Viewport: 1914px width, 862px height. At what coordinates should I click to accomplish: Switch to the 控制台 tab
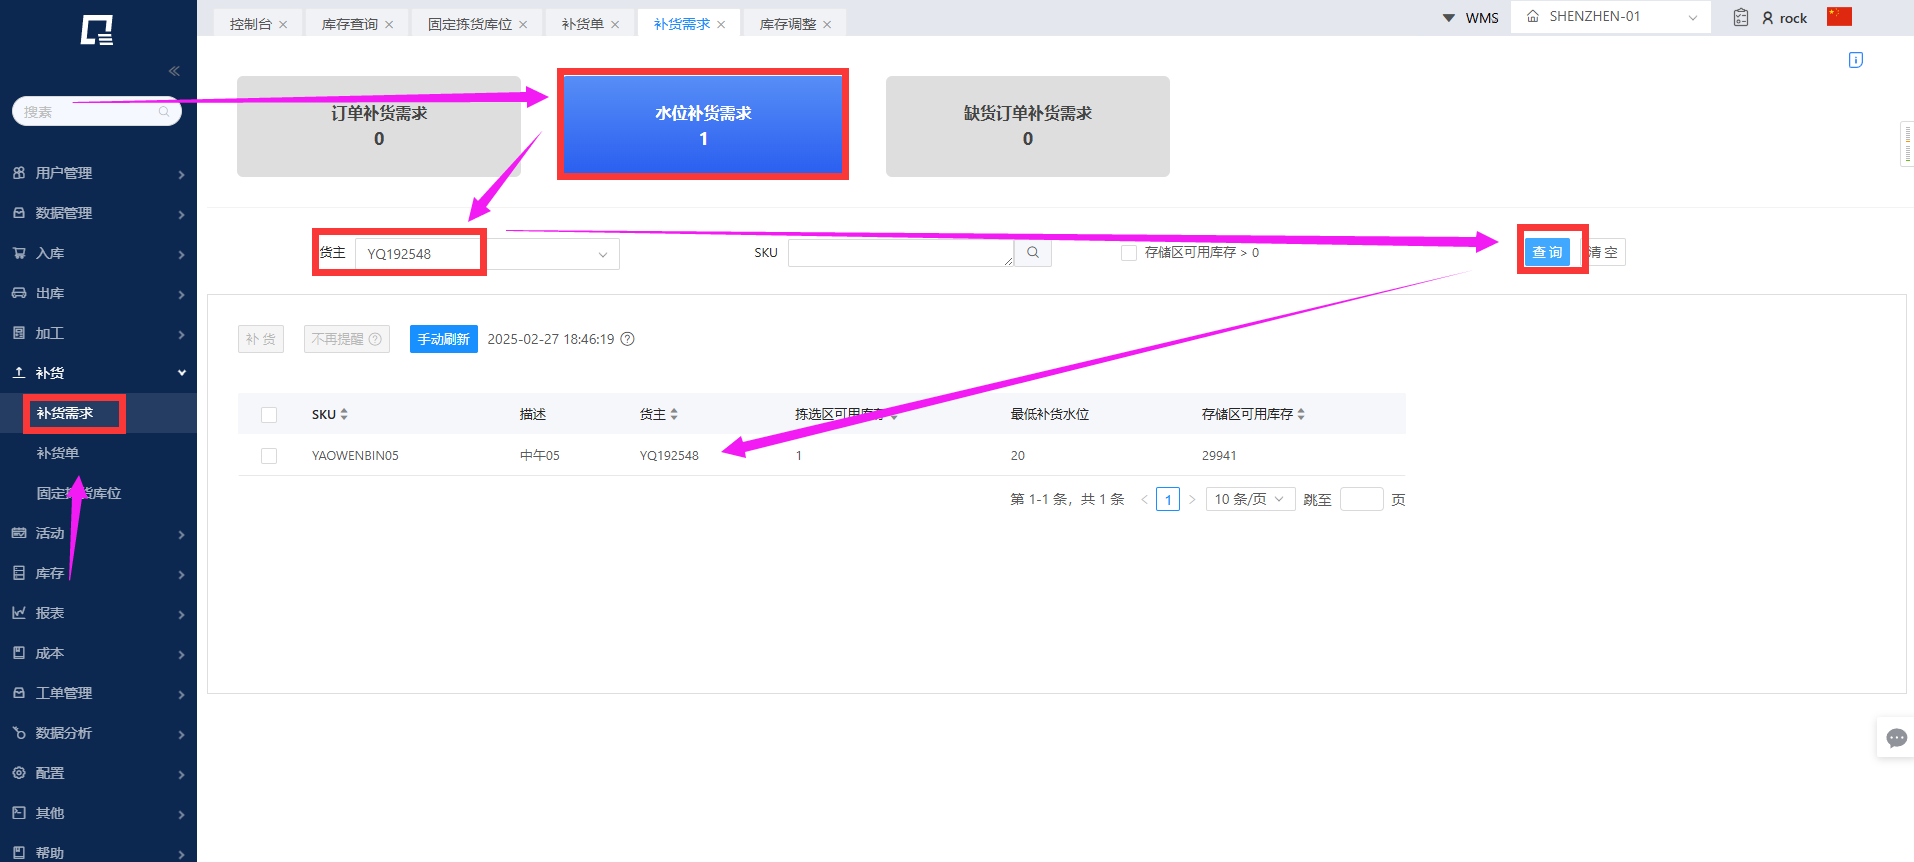(250, 24)
